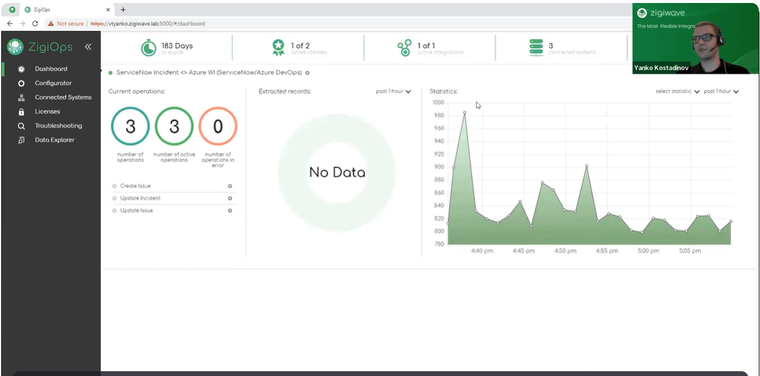Select the ZigiOps browser tab
Viewport: 760px width, 376px height.
(67, 10)
